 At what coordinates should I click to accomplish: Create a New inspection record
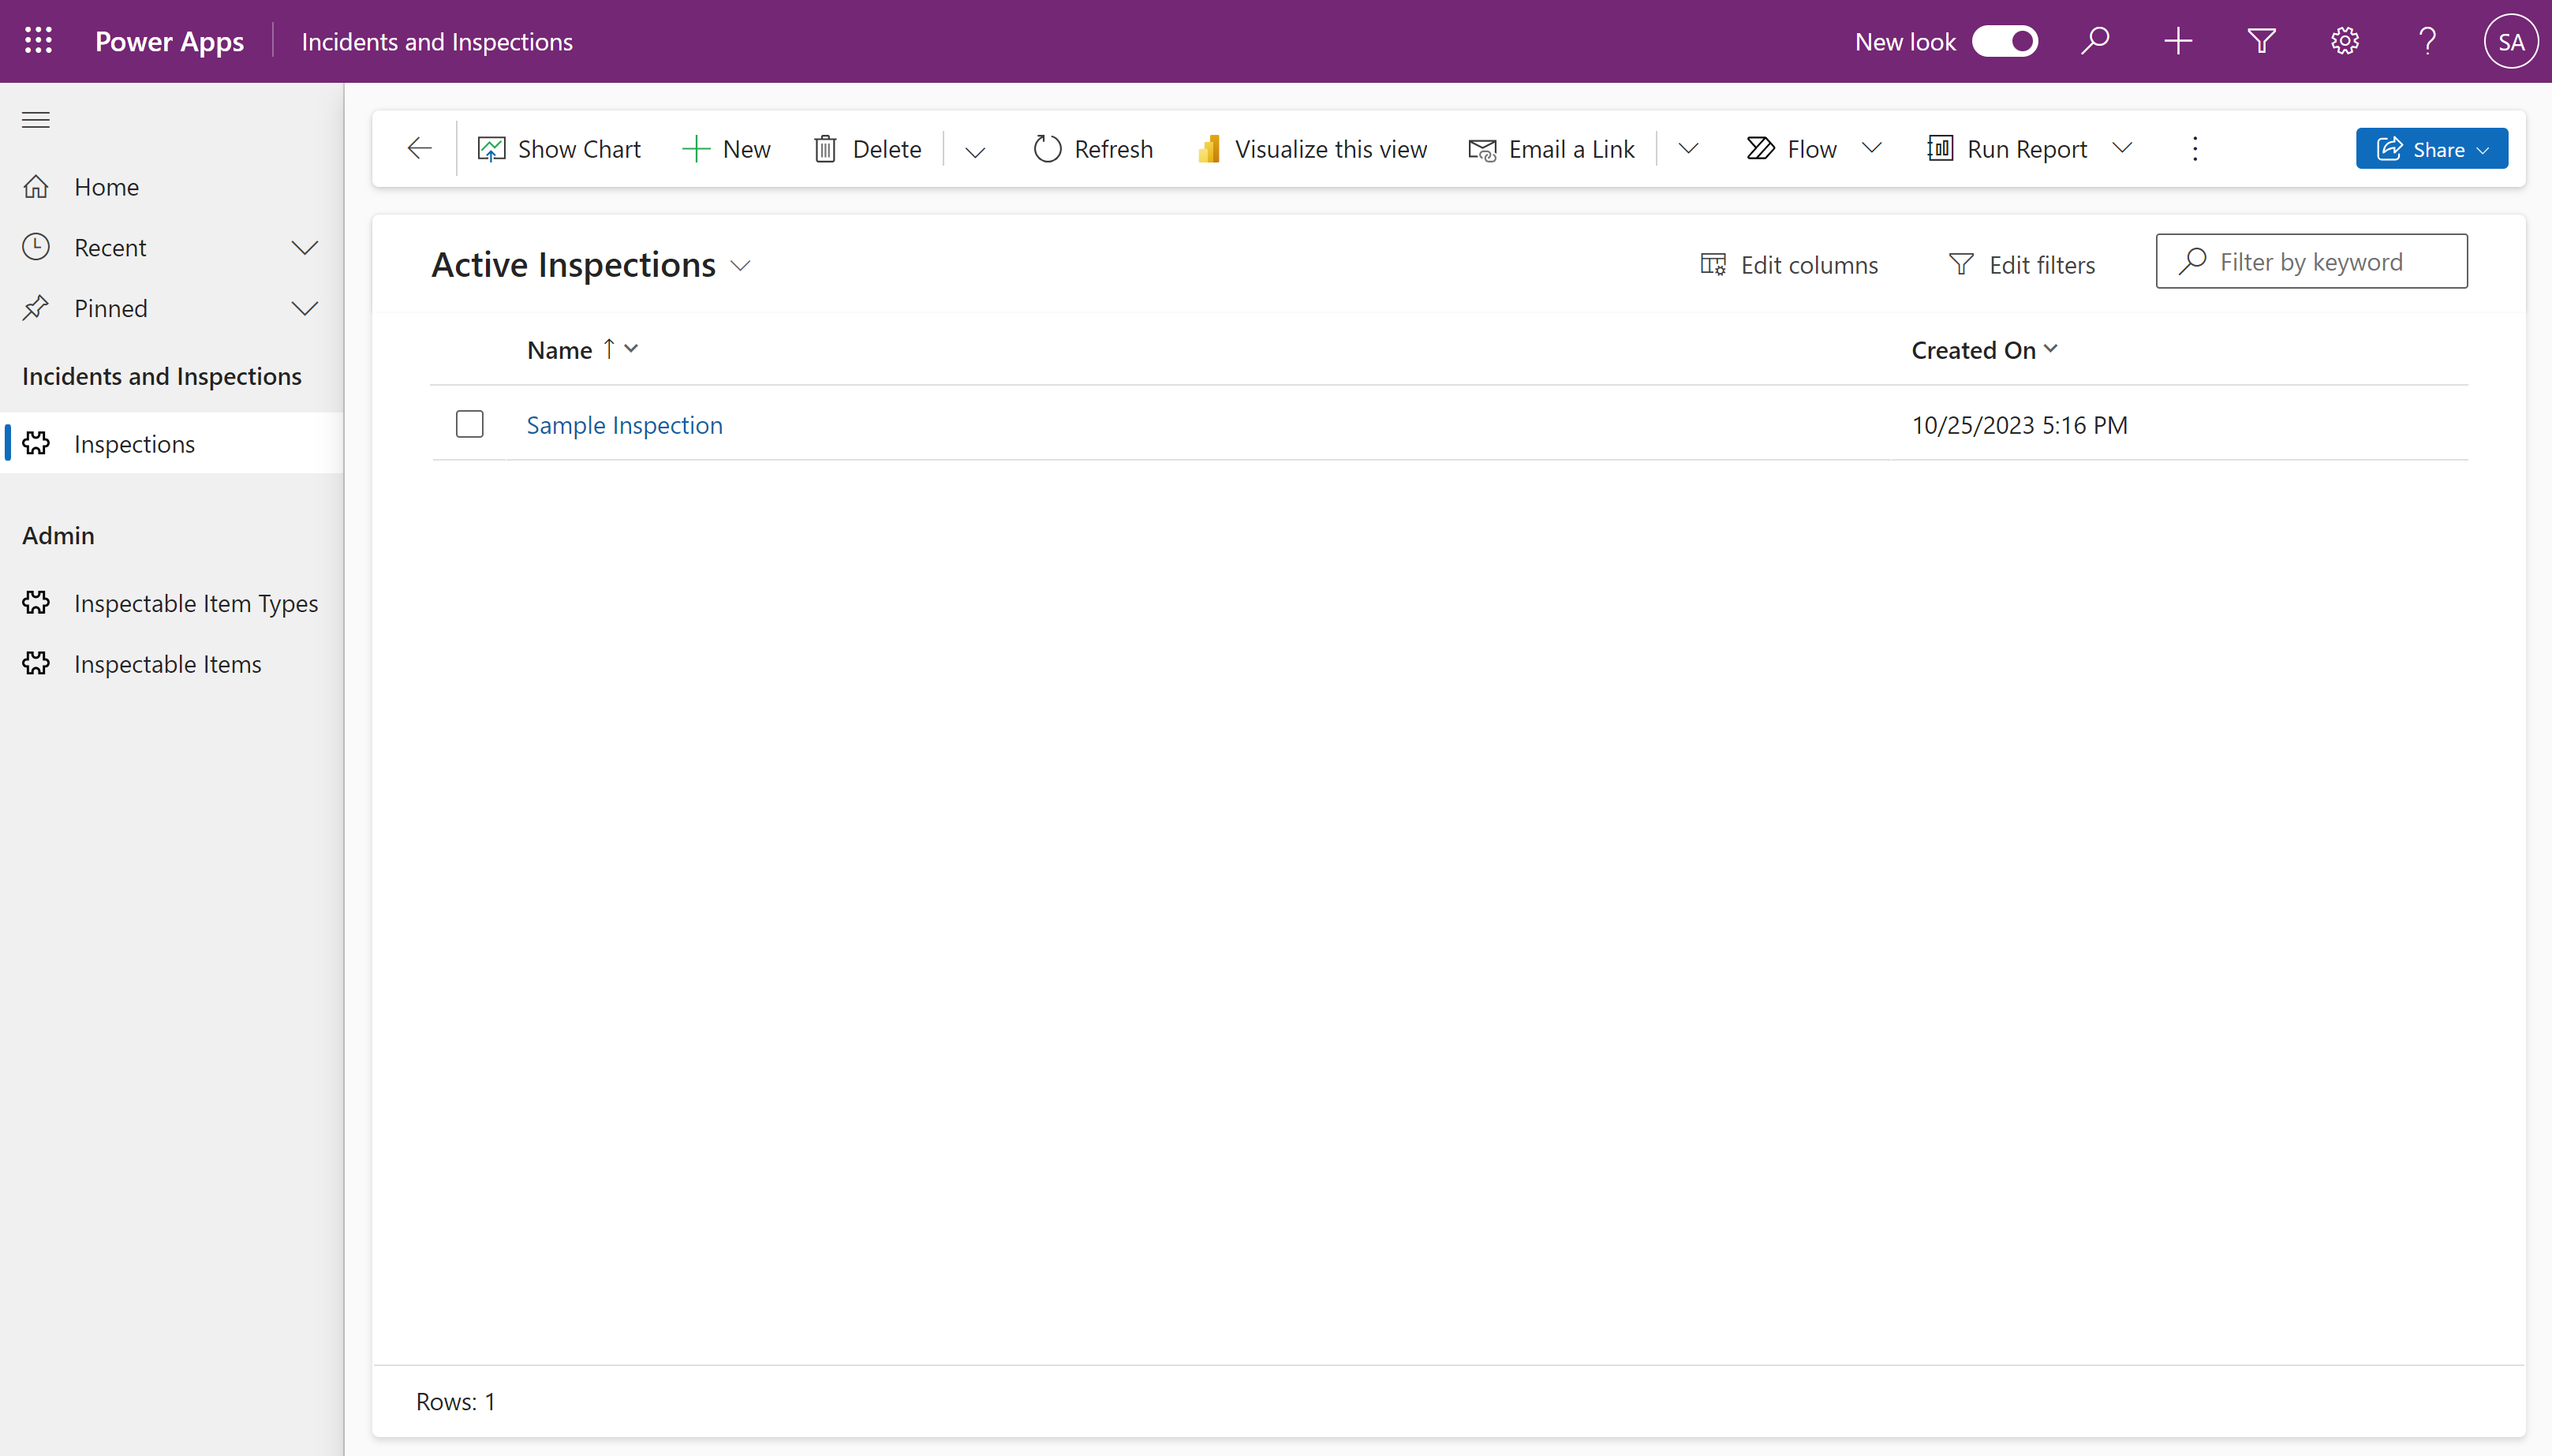(x=727, y=149)
